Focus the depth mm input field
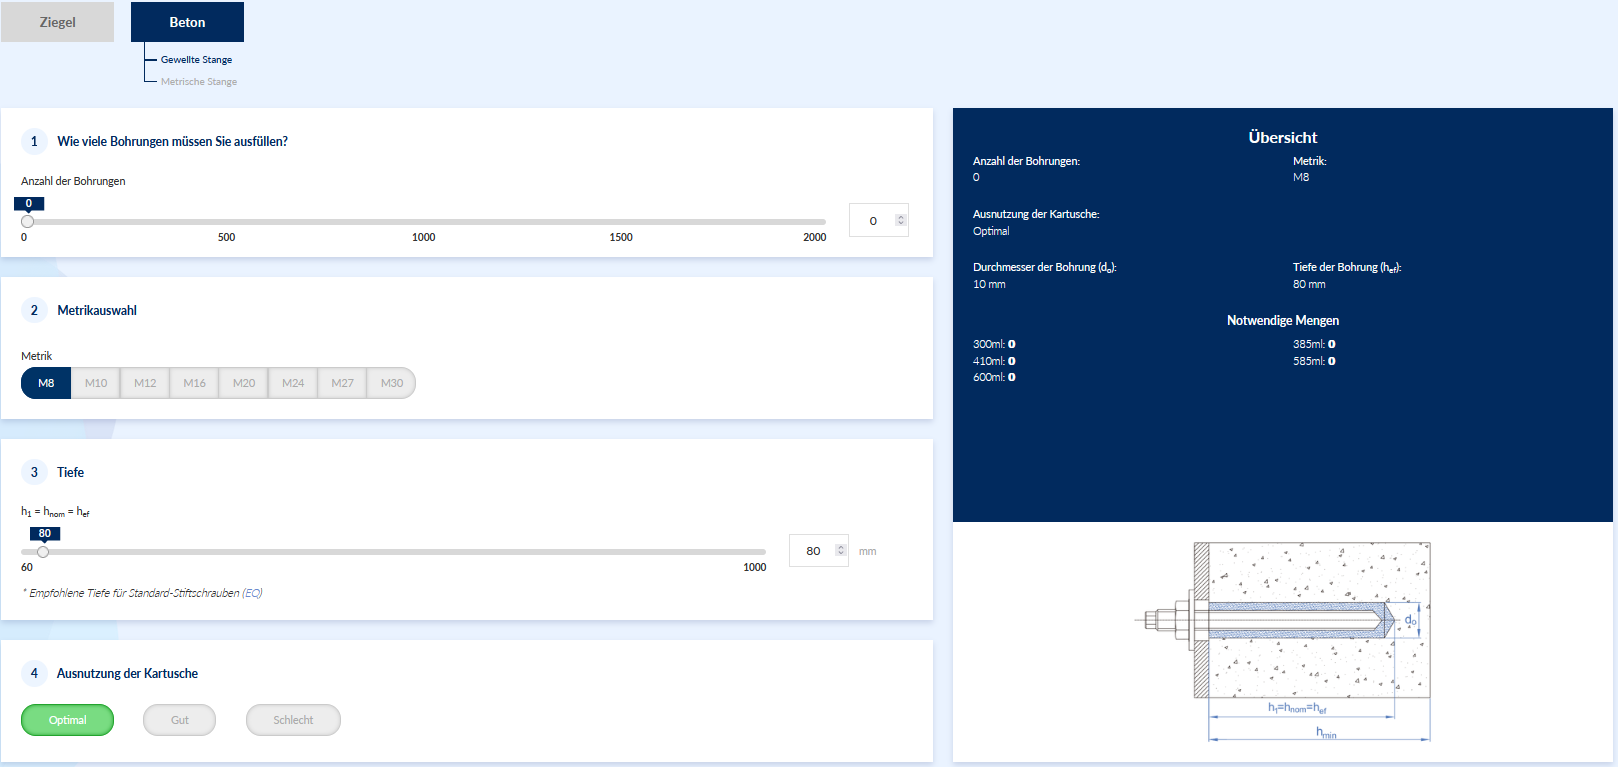Image resolution: width=1618 pixels, height=767 pixels. tap(812, 551)
